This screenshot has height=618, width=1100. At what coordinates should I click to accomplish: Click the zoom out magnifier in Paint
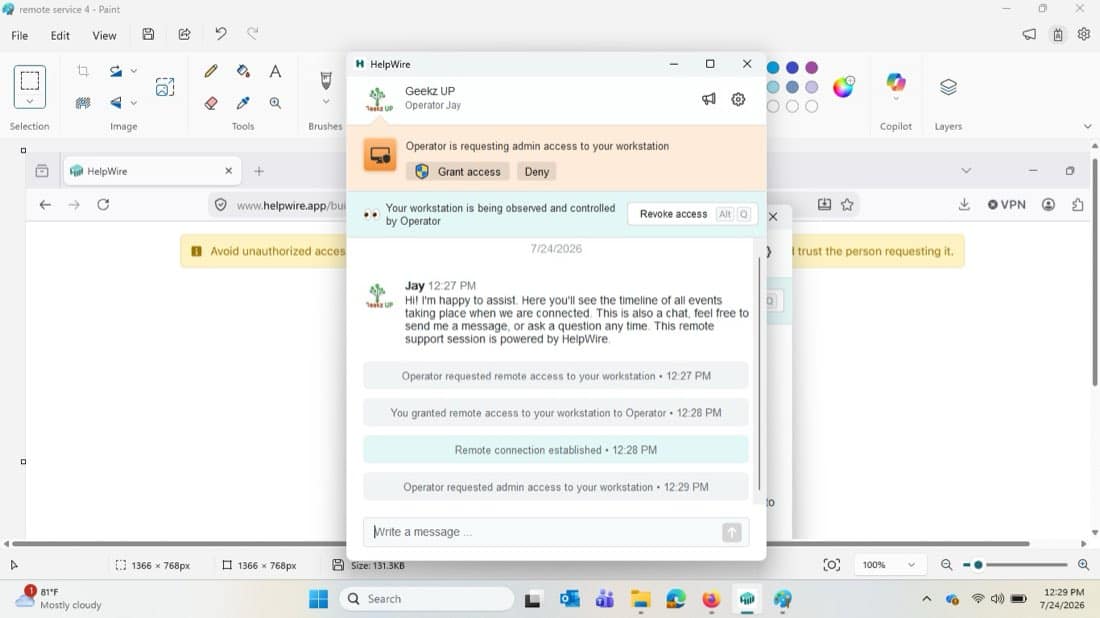click(946, 565)
